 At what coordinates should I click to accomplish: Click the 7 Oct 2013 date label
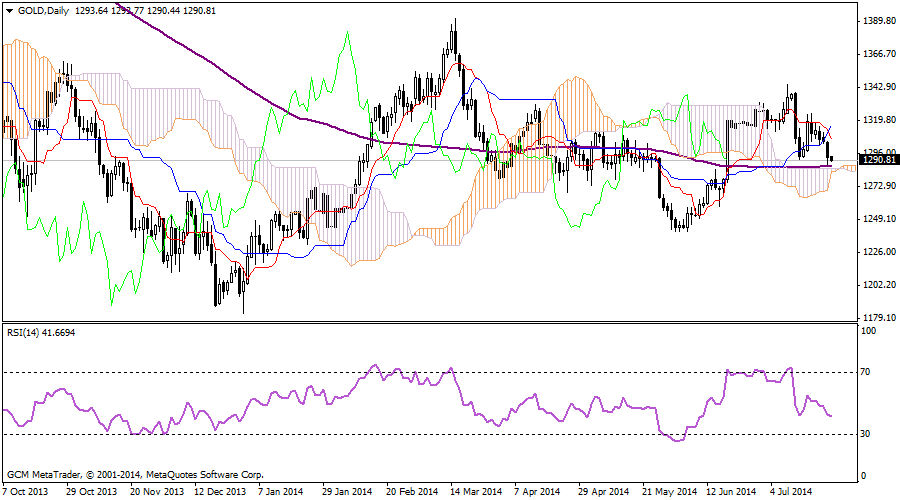(25, 492)
